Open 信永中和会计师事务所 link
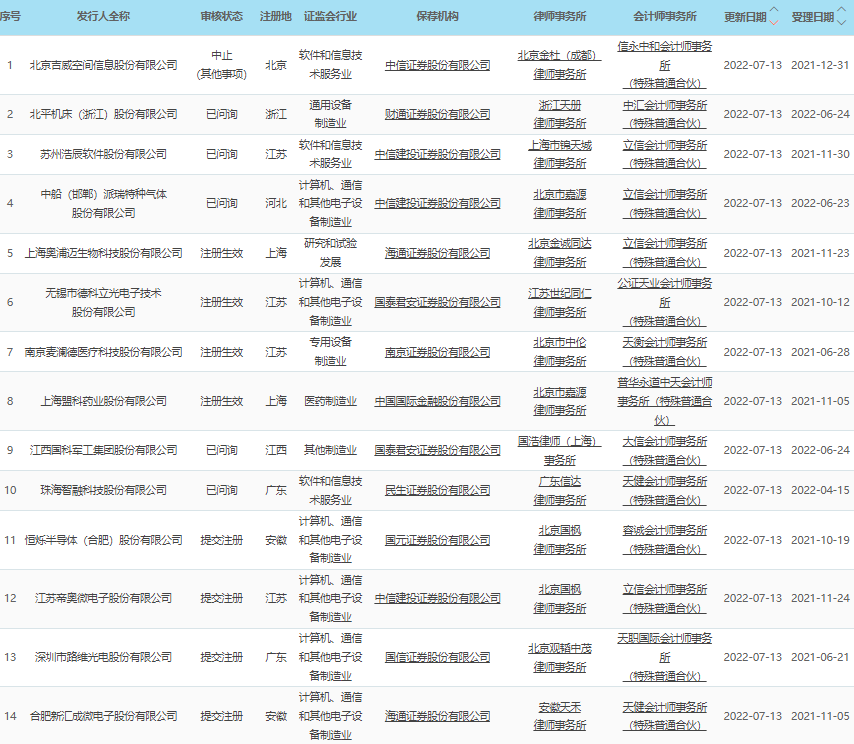The height and width of the screenshot is (744, 854). (x=664, y=65)
